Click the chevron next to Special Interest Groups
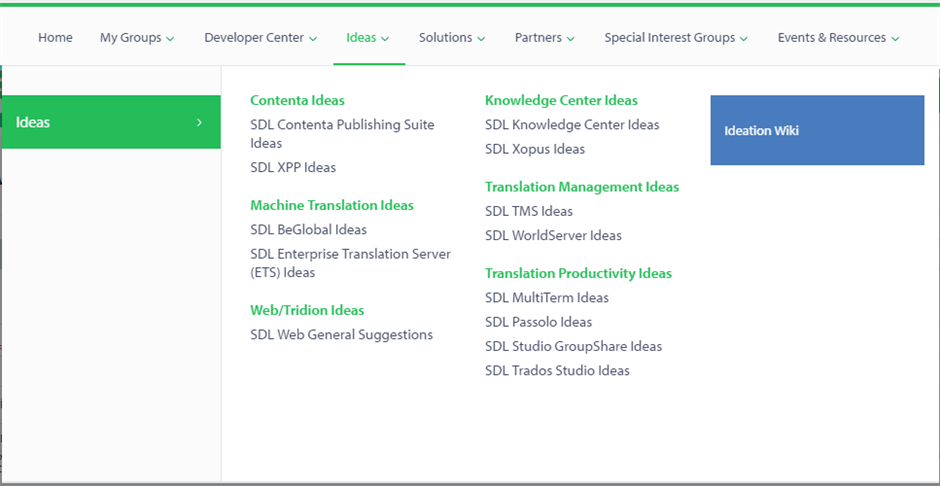The width and height of the screenshot is (940, 486). (x=743, y=39)
